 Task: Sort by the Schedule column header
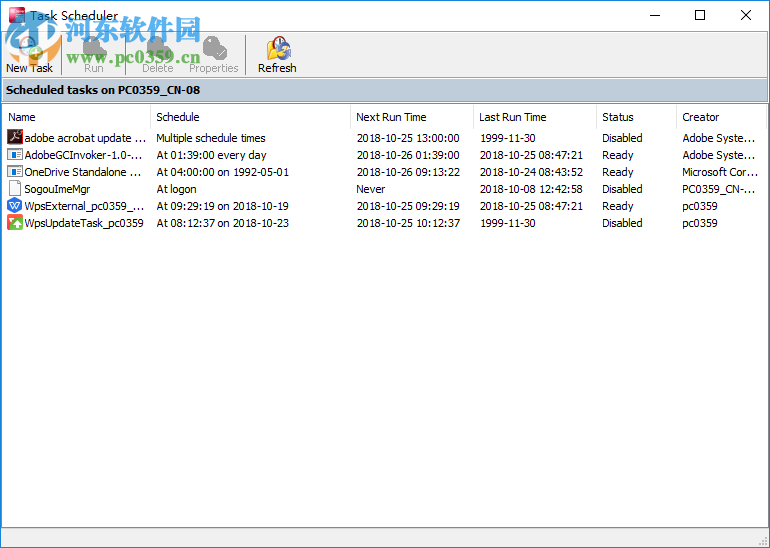point(250,117)
